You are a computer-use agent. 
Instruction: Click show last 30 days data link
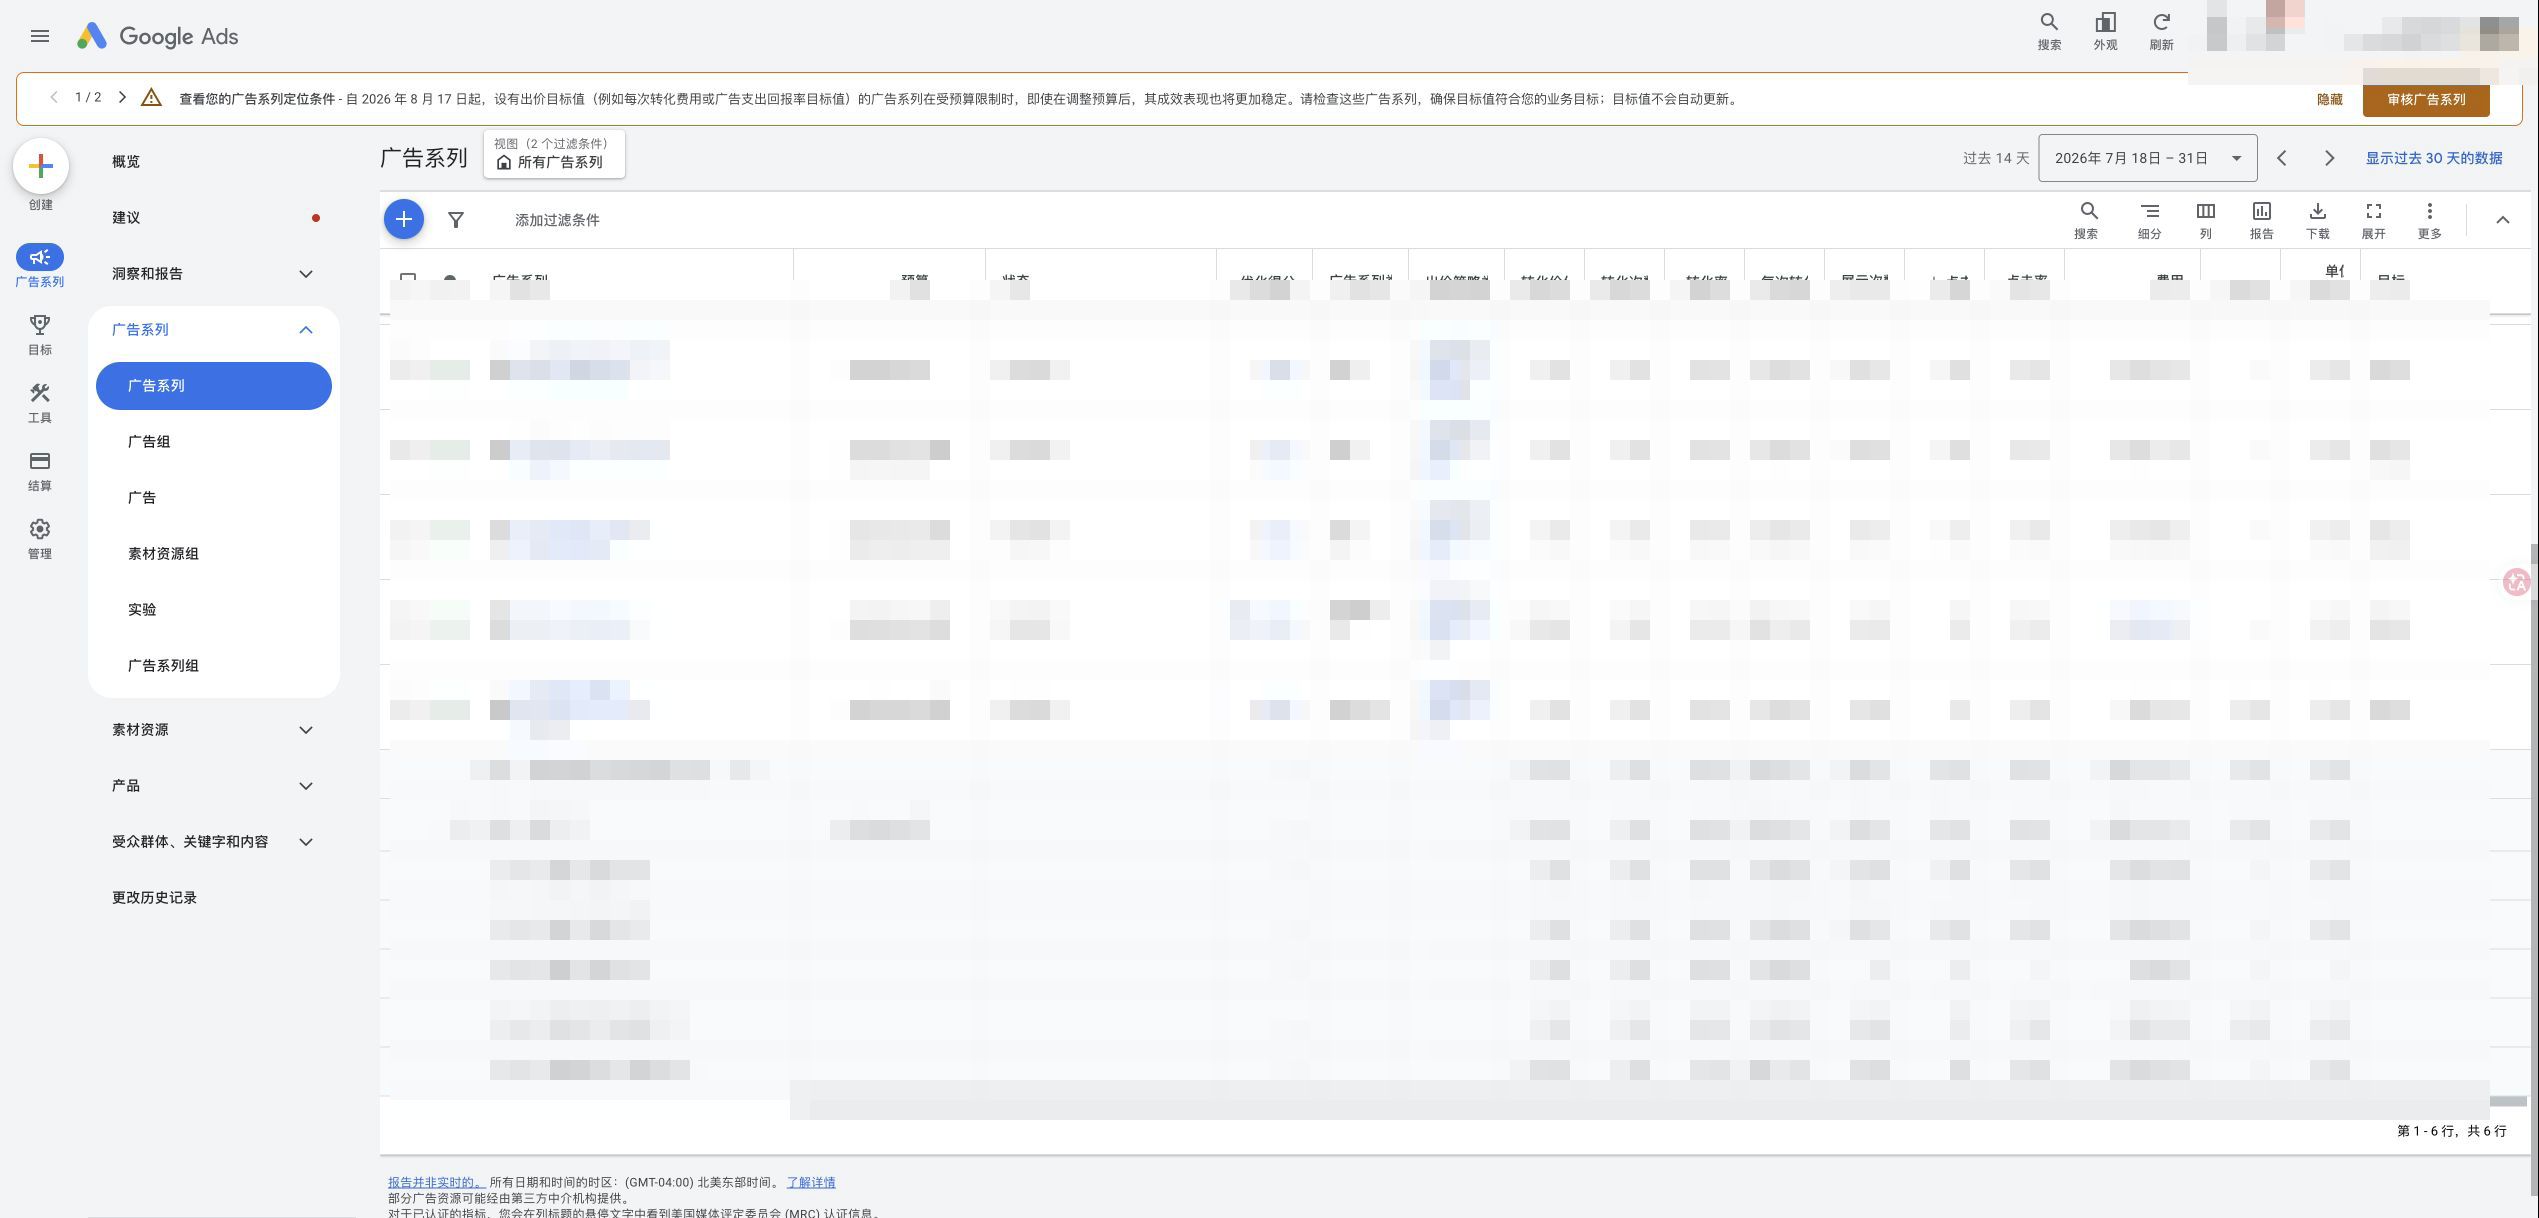coord(2433,158)
